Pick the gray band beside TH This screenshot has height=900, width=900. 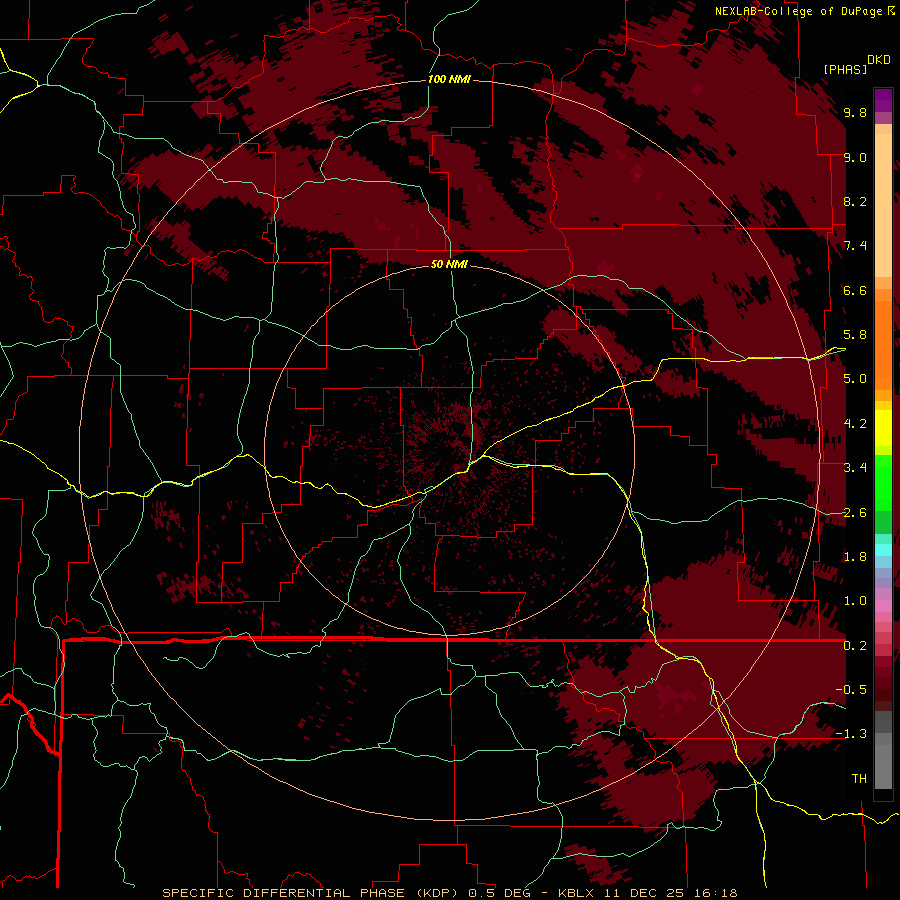883,766
